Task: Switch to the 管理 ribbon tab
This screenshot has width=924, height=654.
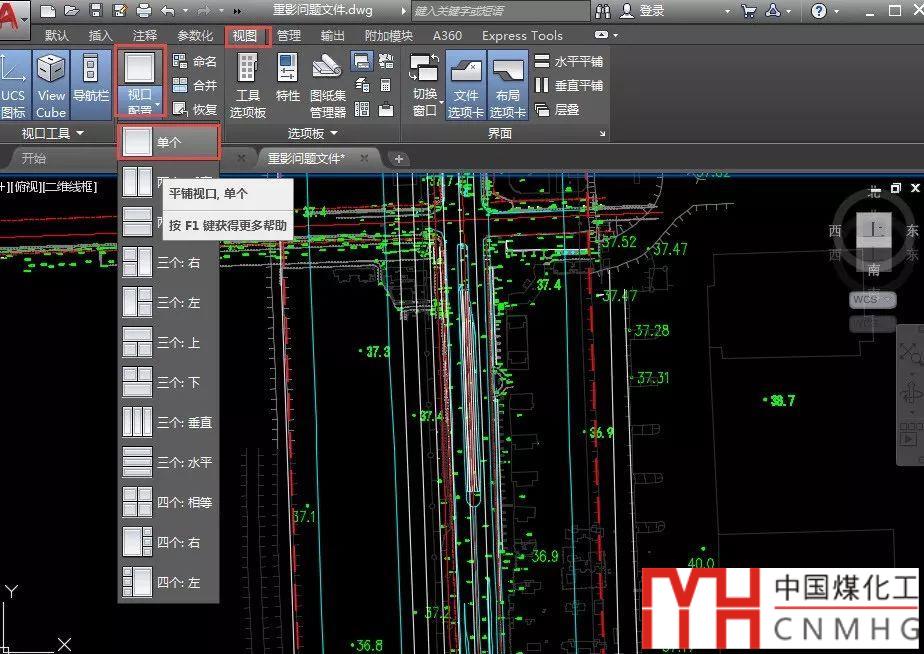Action: [289, 35]
